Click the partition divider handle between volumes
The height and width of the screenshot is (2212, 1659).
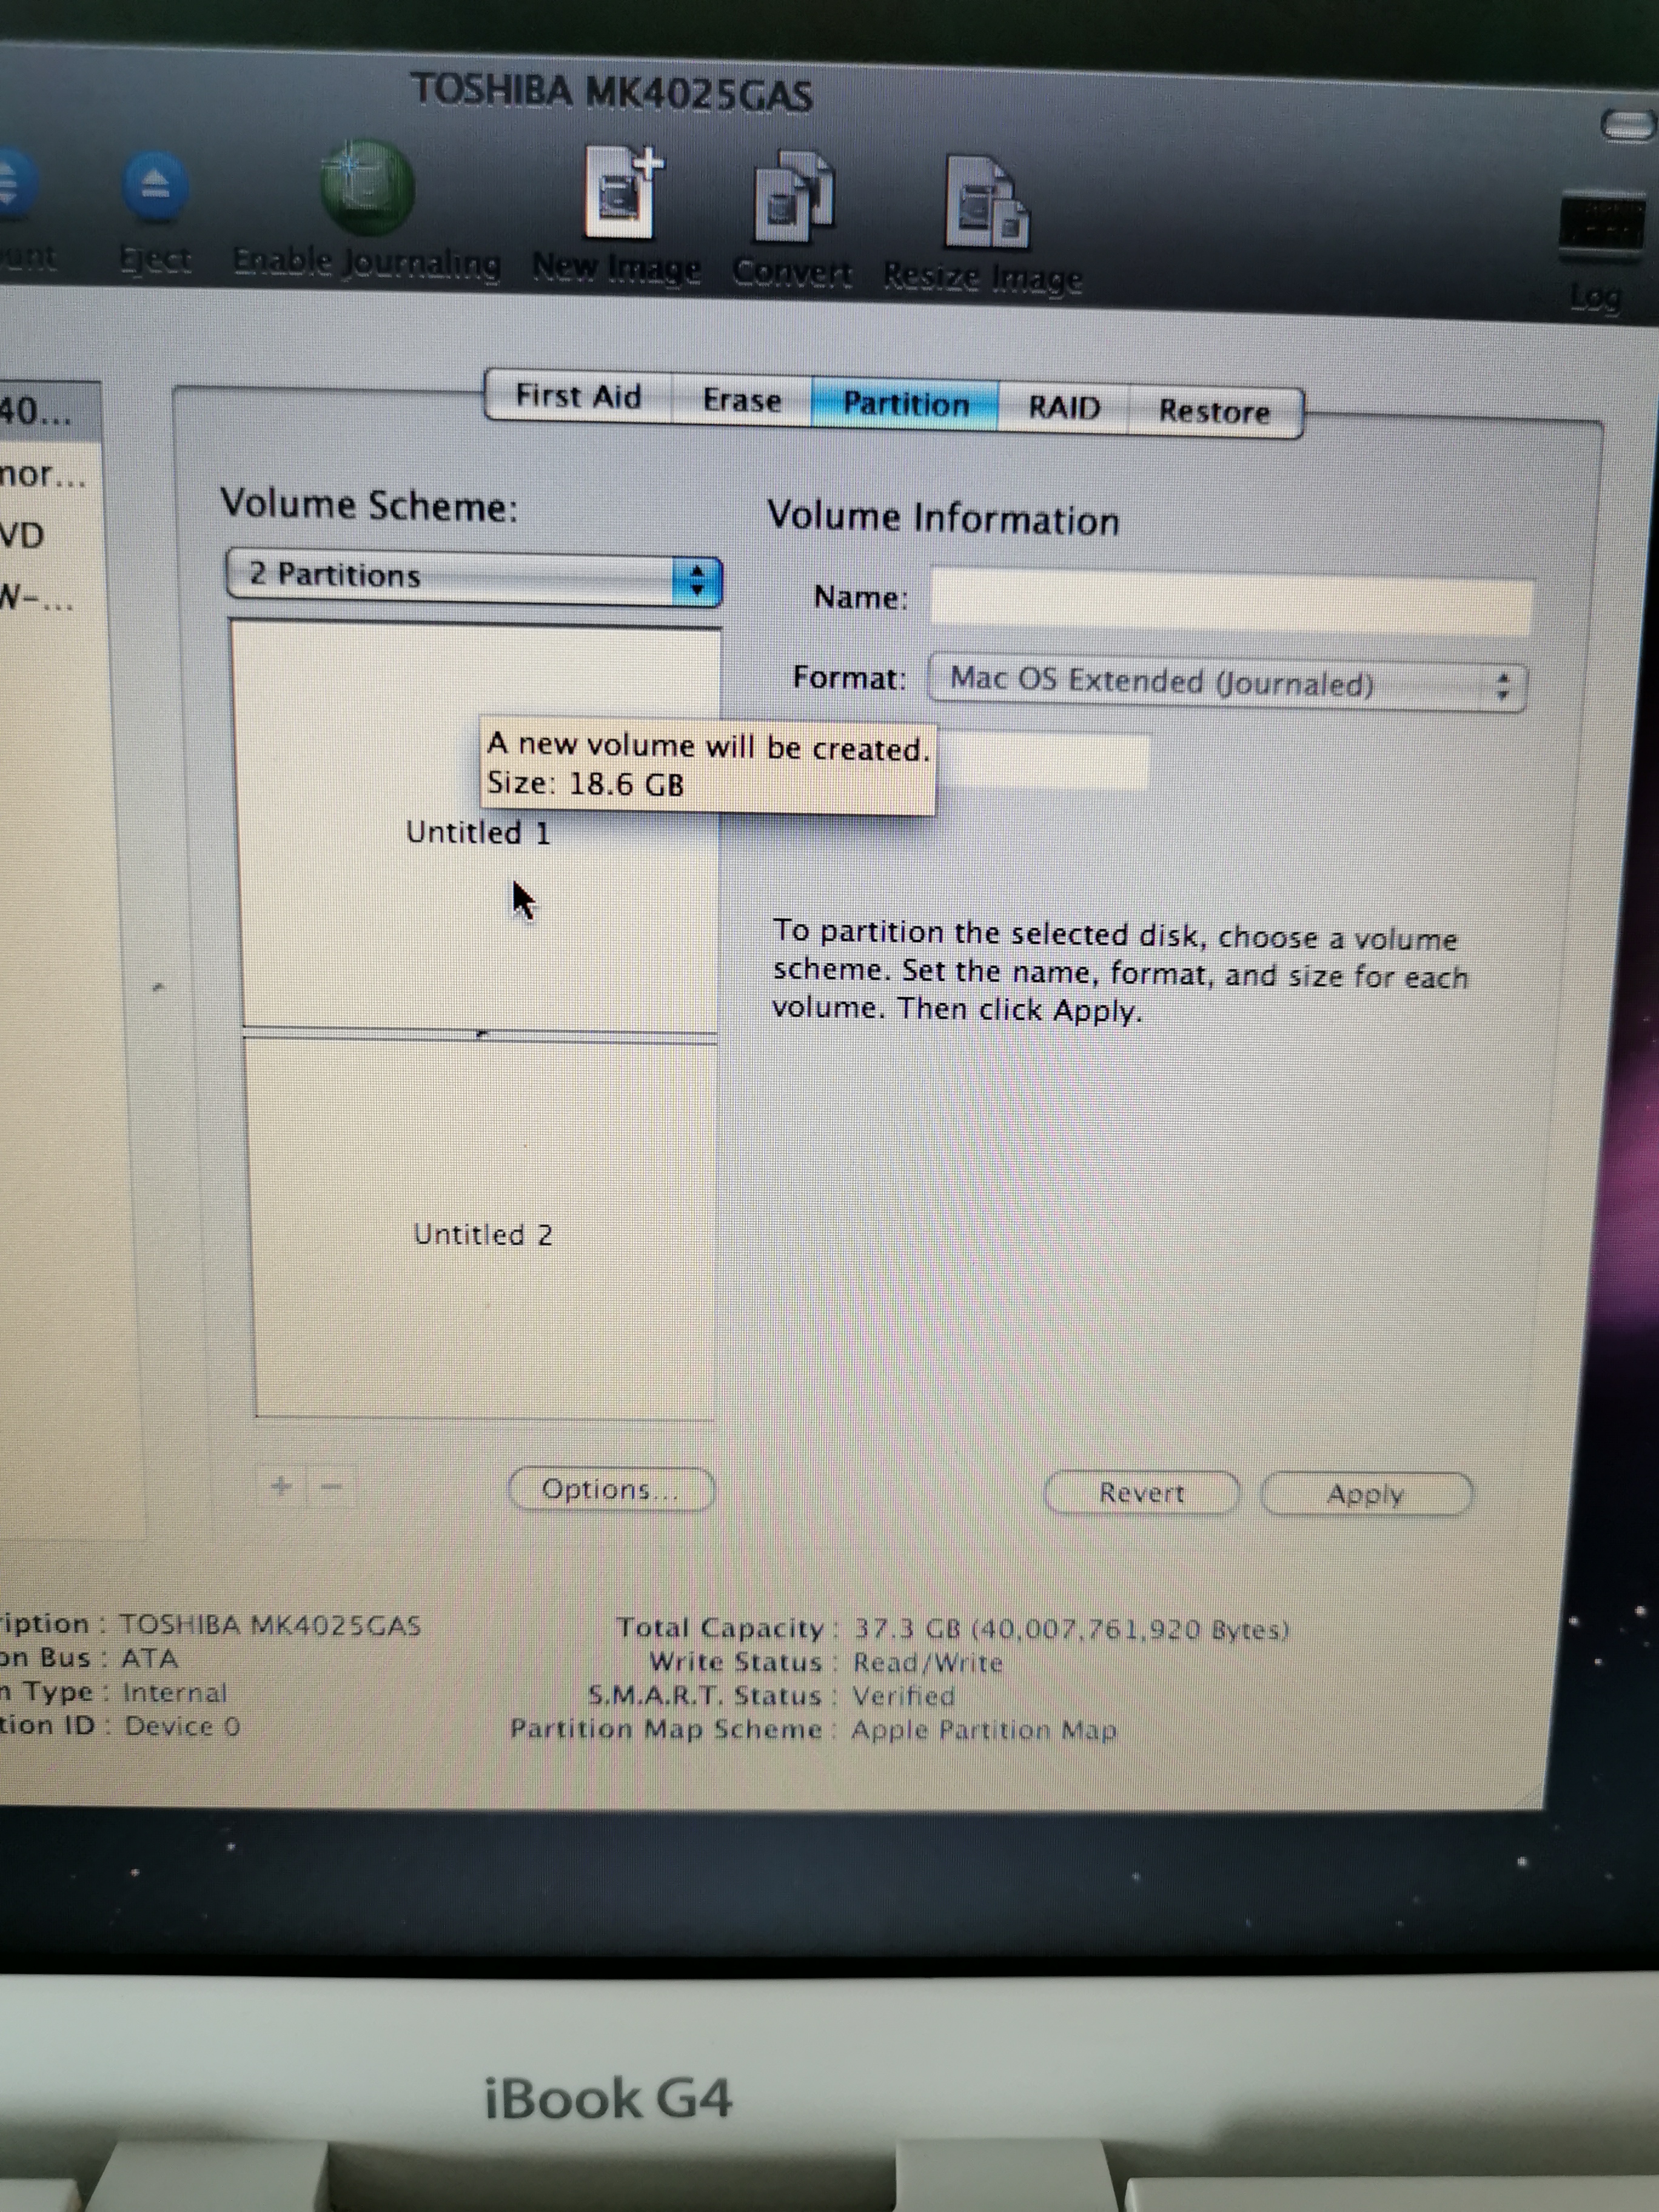pyautogui.click(x=481, y=1035)
